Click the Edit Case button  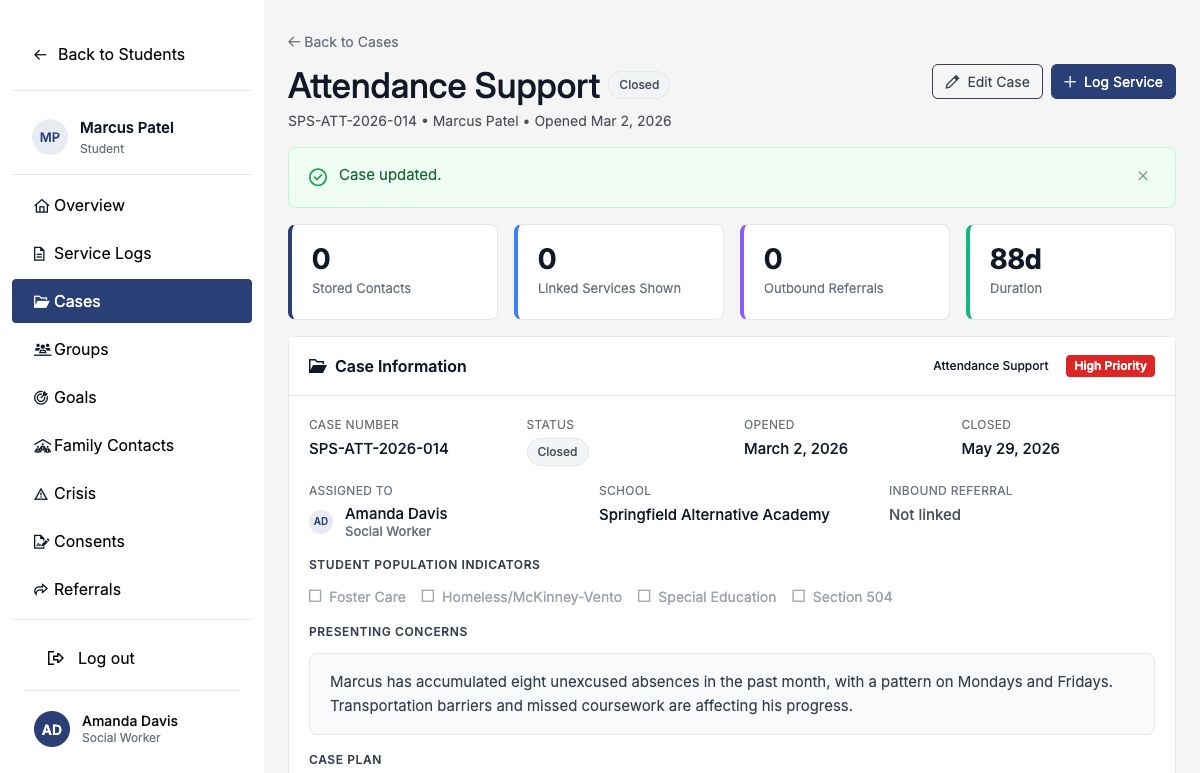coord(987,82)
